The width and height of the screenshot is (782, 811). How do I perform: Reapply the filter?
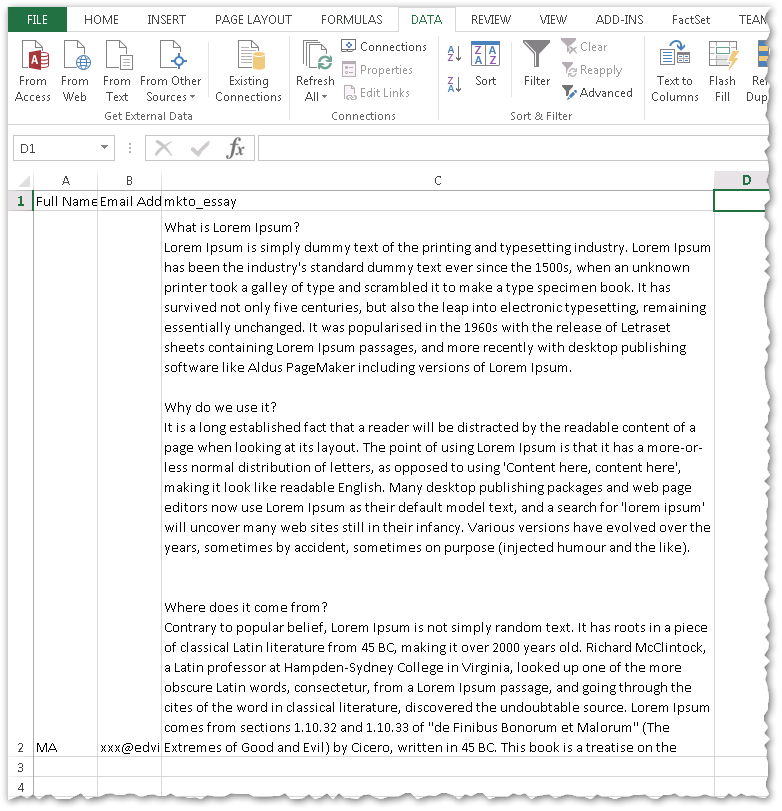click(x=592, y=69)
